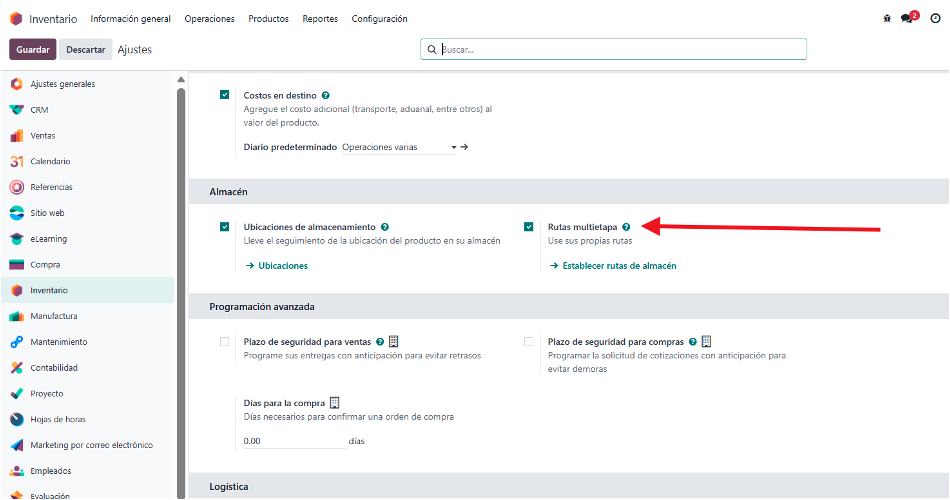
Task: Click the help icon beside Ubicaciones de almacenamiento
Action: coord(385,227)
